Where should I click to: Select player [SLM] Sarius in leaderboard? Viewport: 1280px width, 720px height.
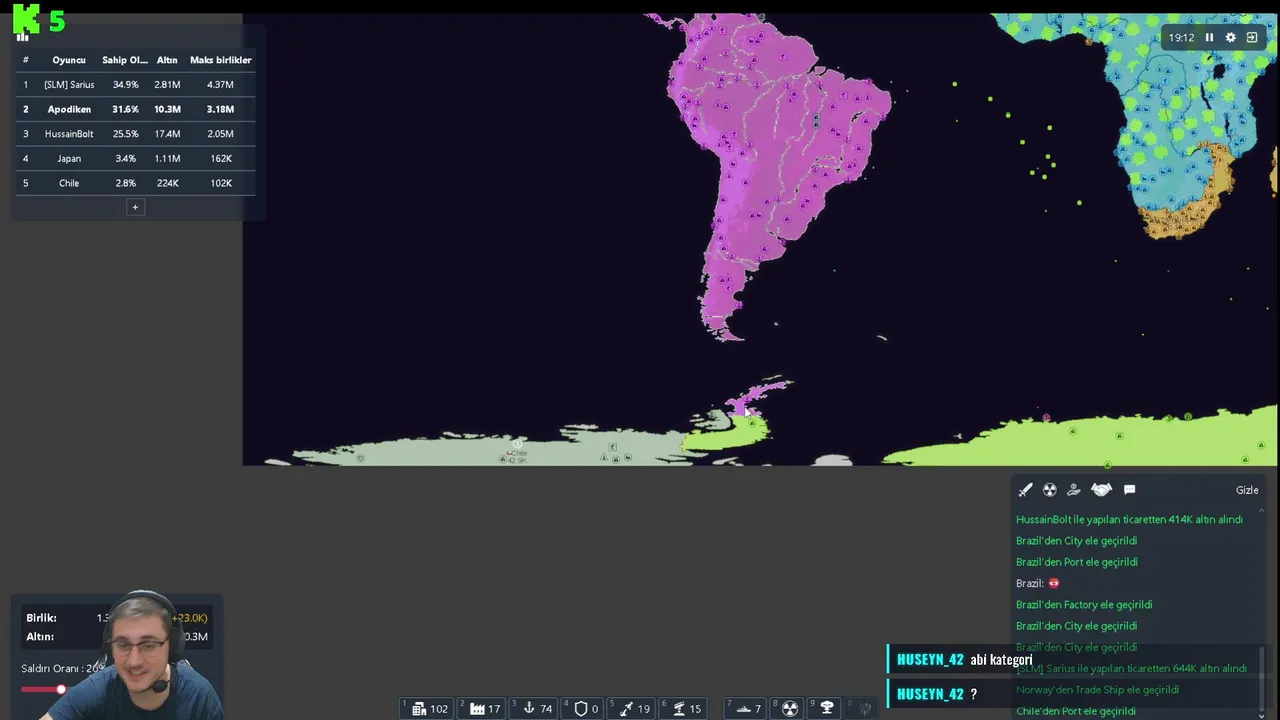coord(69,85)
